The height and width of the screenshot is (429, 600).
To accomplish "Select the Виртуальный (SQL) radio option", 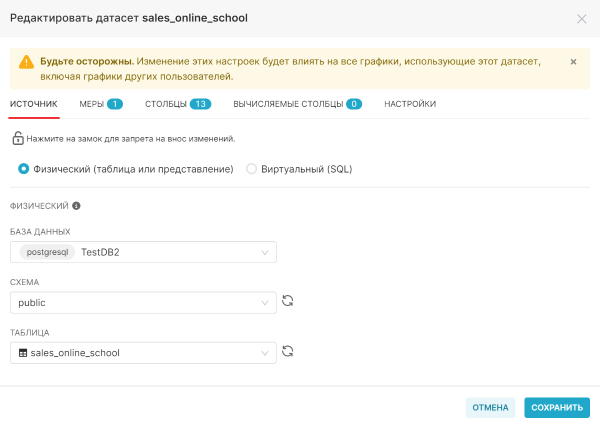I will point(251,169).
